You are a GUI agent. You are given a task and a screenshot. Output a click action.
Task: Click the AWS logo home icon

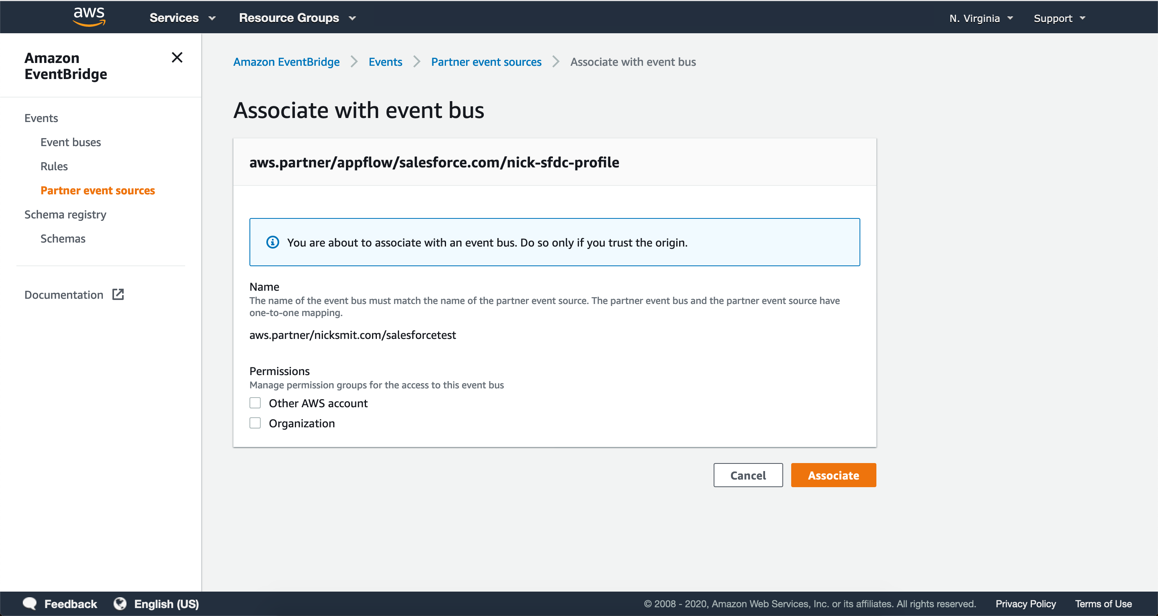[x=89, y=17]
